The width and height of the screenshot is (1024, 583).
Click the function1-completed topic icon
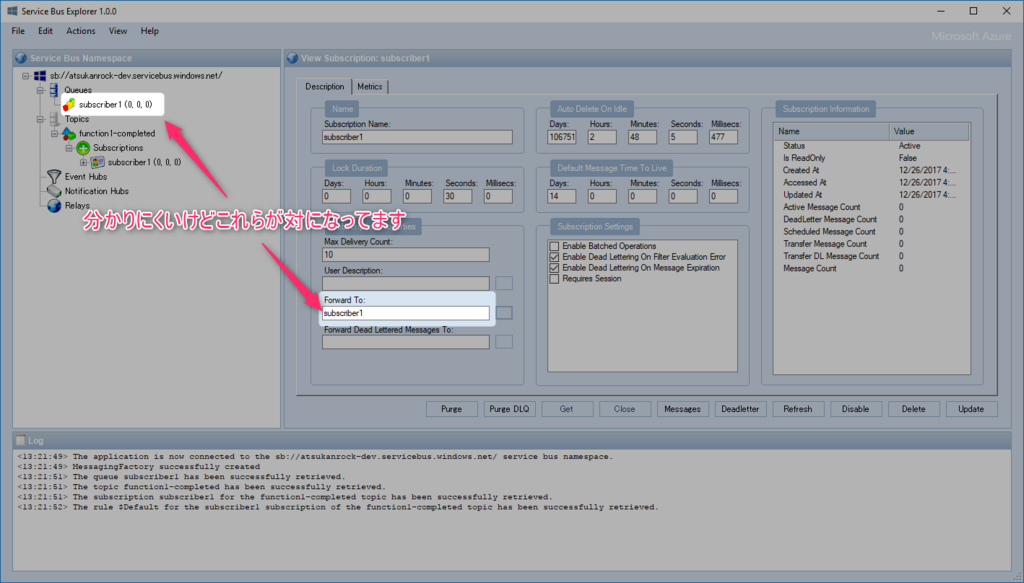69,134
